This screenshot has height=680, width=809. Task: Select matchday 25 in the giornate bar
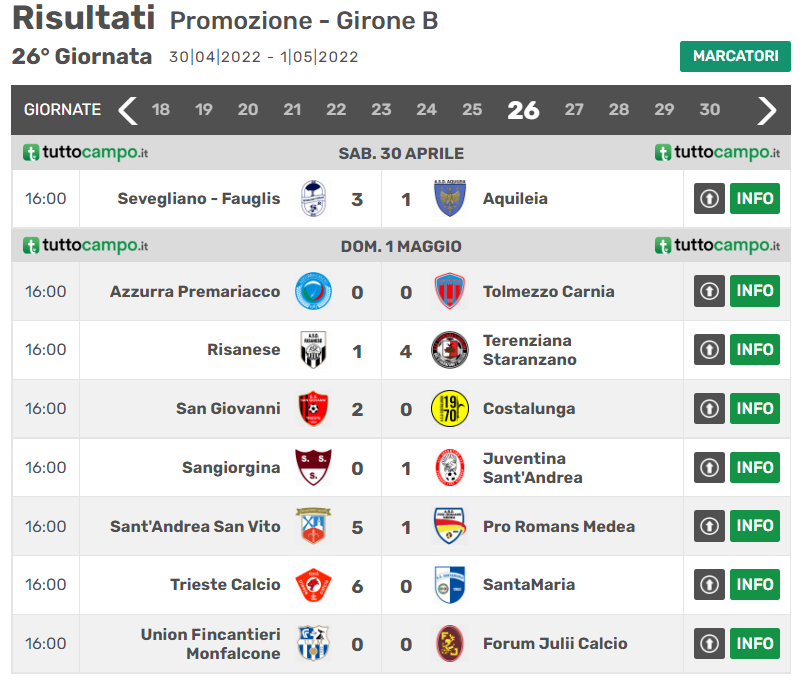(472, 110)
